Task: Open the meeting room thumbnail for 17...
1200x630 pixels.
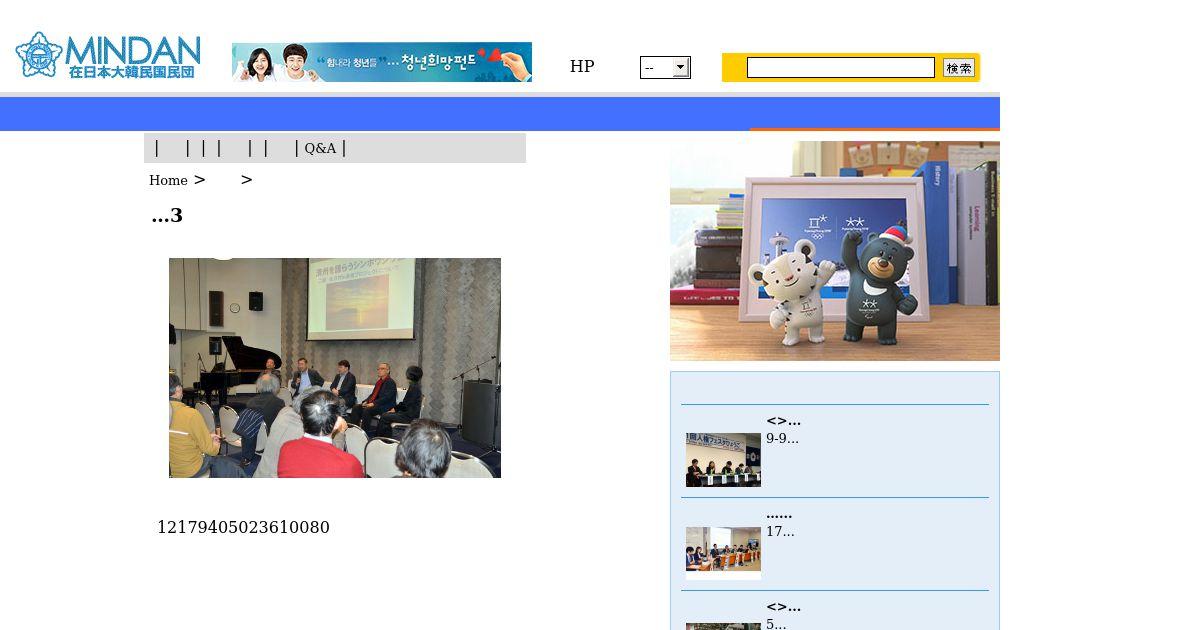Action: (723, 553)
